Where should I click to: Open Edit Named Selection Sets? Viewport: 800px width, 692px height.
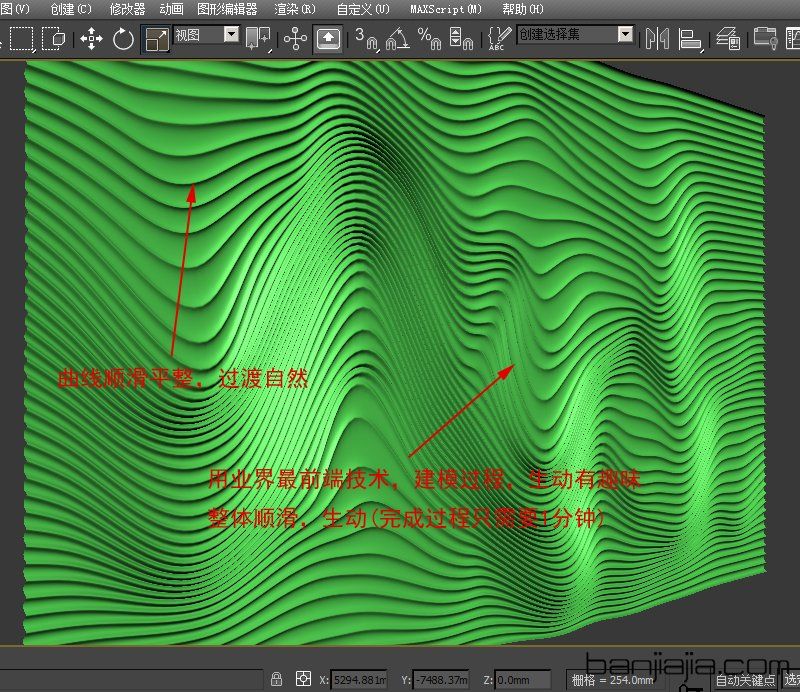(499, 39)
